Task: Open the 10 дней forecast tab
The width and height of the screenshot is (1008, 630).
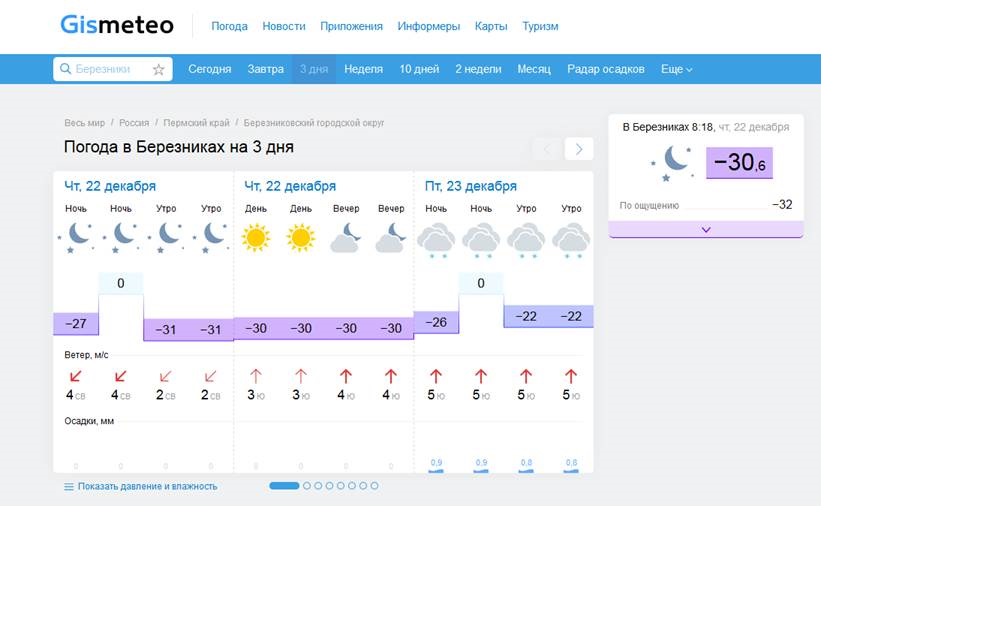Action: 419,69
